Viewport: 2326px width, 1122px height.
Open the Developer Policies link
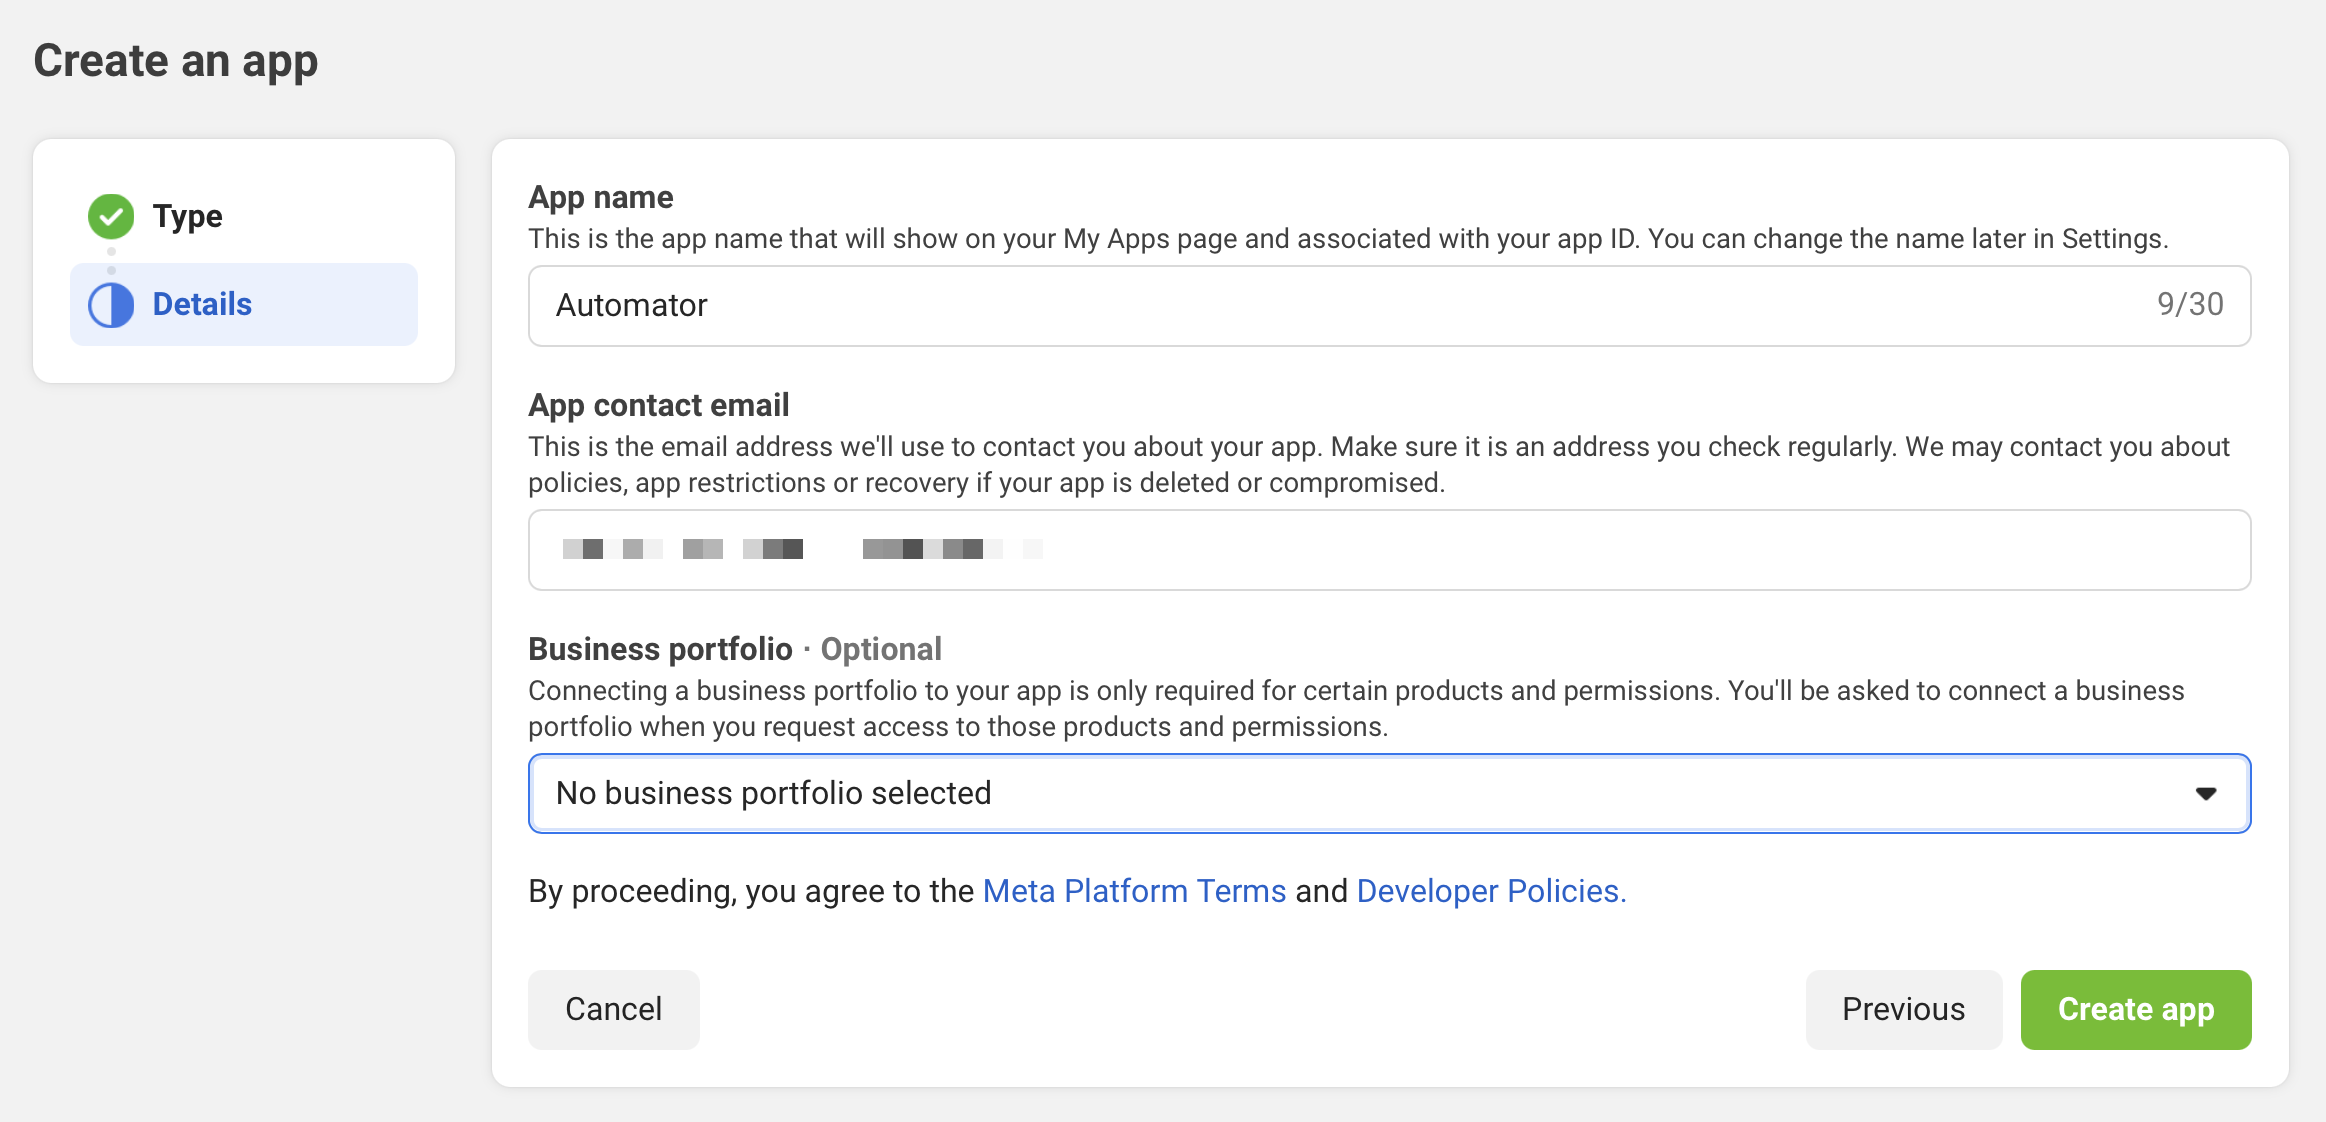(1490, 891)
